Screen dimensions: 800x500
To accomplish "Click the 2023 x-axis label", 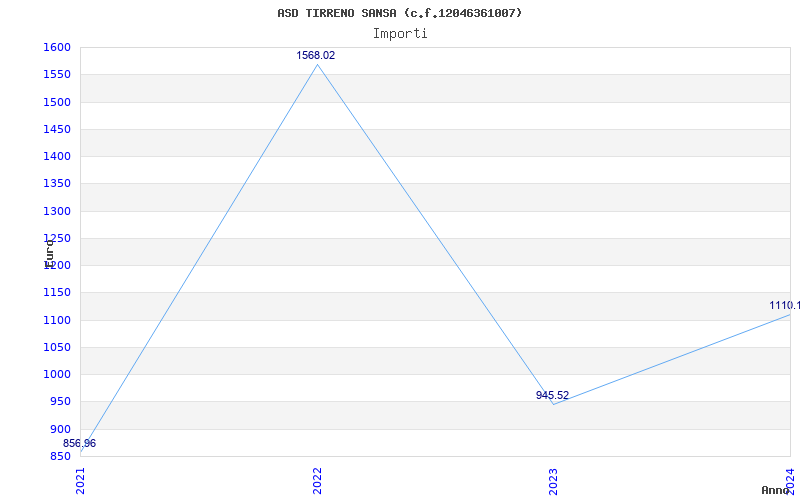I will tap(554, 481).
